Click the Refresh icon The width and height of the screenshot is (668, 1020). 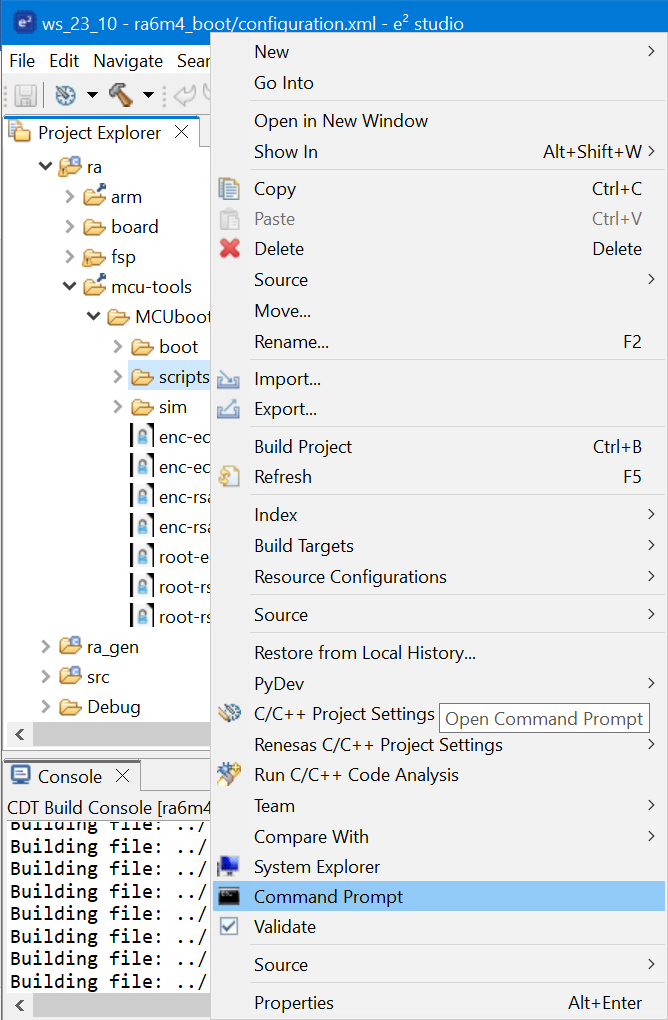click(x=229, y=477)
